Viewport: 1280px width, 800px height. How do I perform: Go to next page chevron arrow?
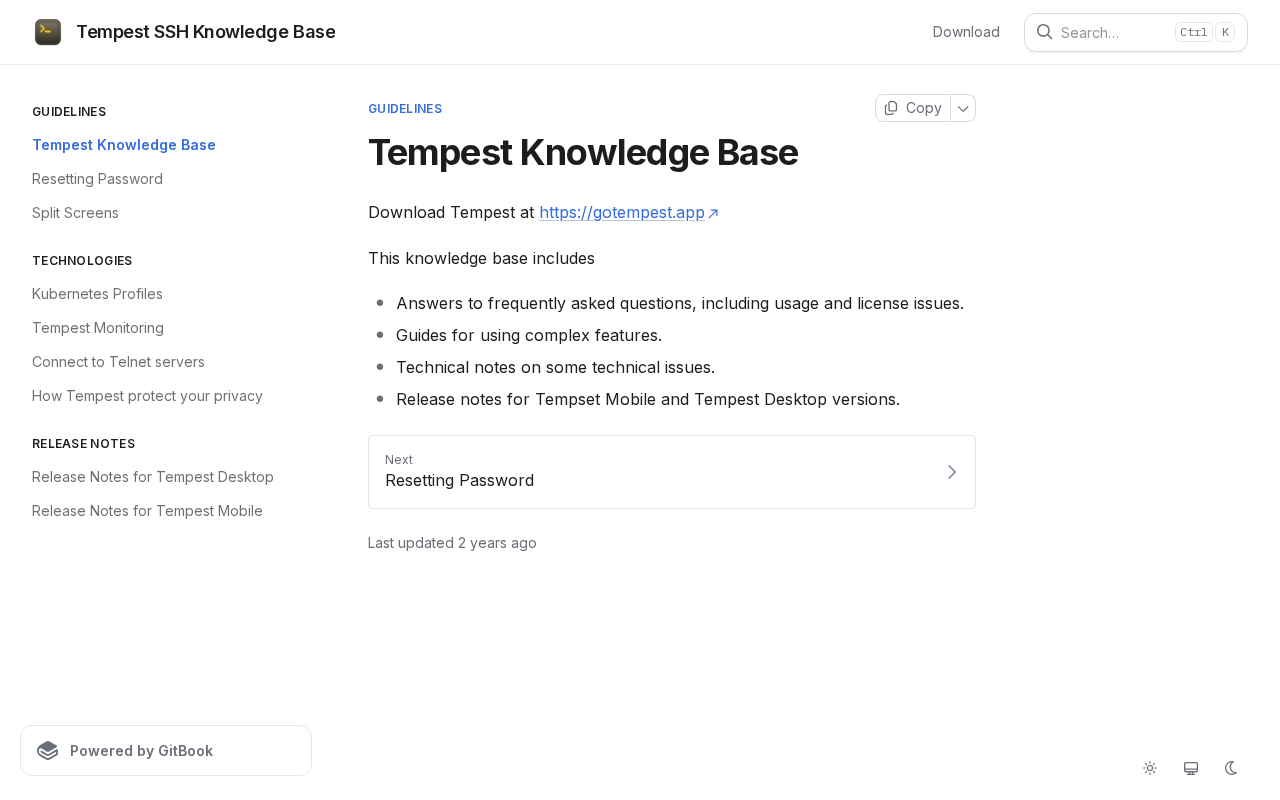(952, 472)
